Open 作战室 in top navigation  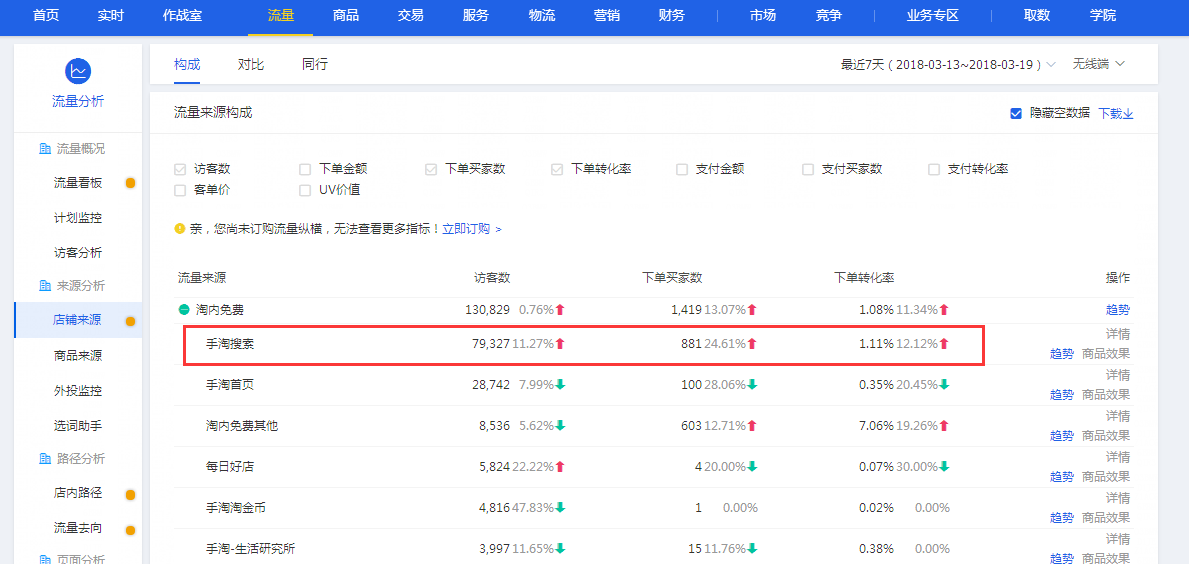[x=183, y=15]
